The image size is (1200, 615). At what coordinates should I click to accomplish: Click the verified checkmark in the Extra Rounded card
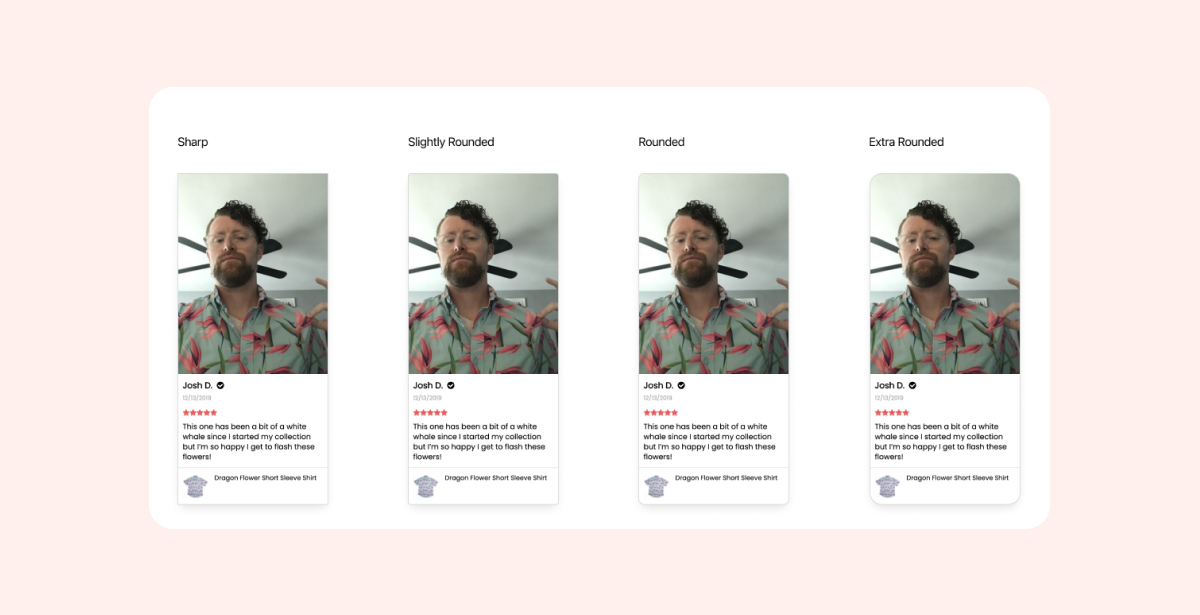click(912, 385)
